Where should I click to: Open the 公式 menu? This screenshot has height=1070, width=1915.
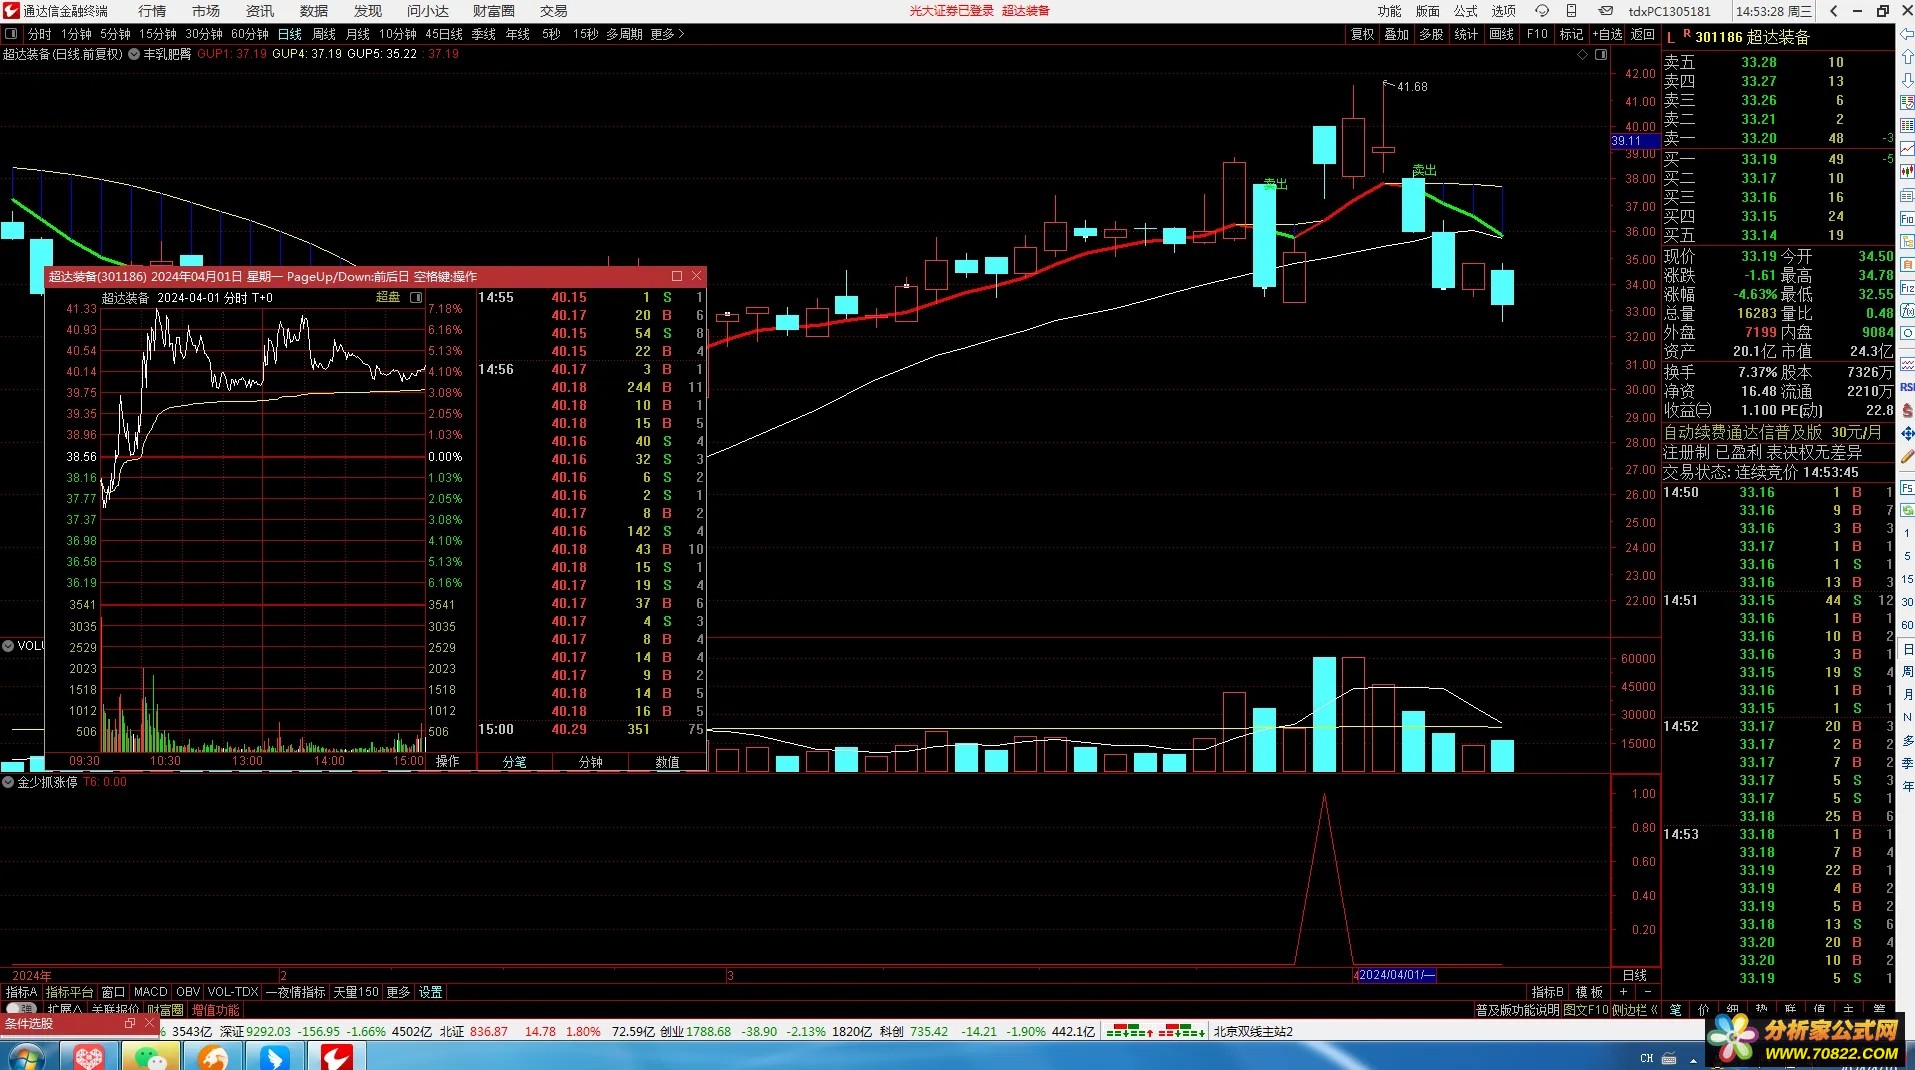(1466, 11)
